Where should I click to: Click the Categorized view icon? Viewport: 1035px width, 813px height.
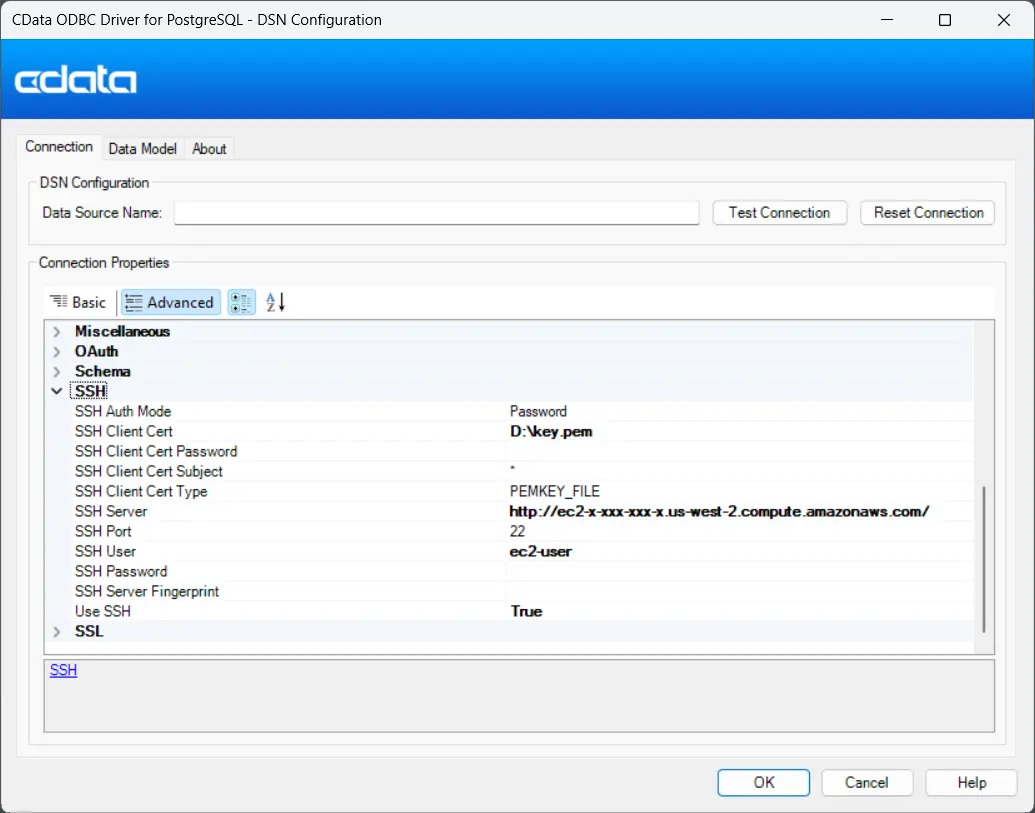241,302
